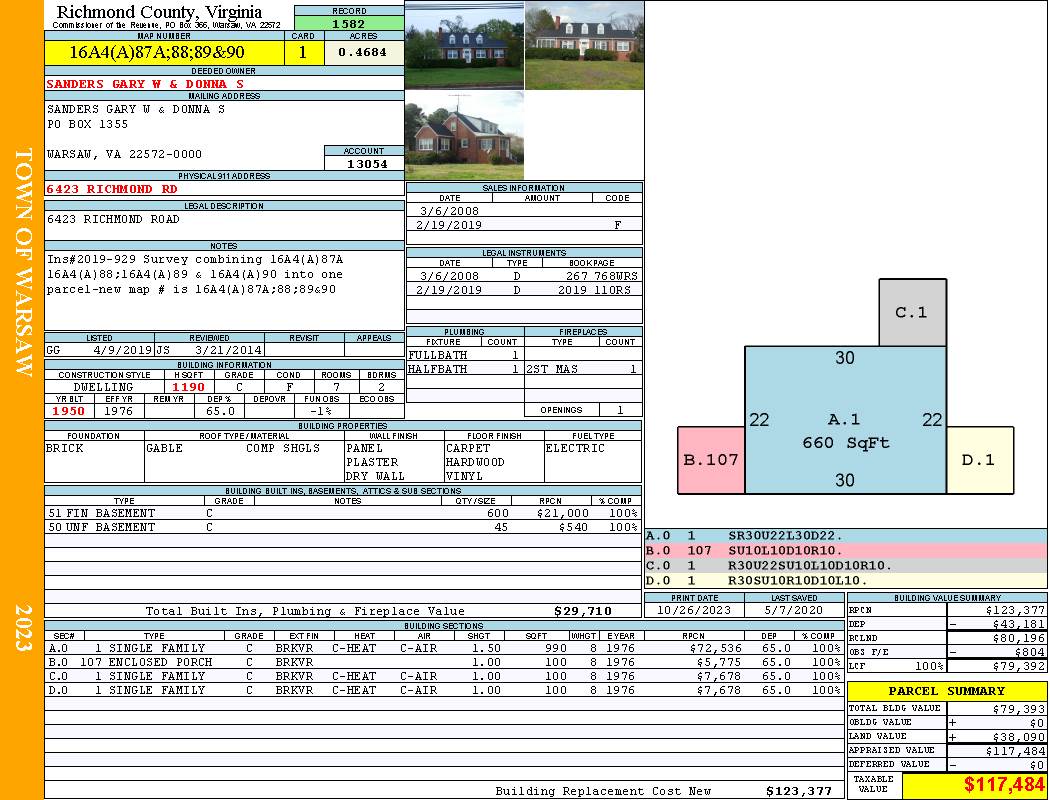Image resolution: width=1050 pixels, height=800 pixels.
Task: Click fuel type ELECTRIC
Action: point(575,448)
